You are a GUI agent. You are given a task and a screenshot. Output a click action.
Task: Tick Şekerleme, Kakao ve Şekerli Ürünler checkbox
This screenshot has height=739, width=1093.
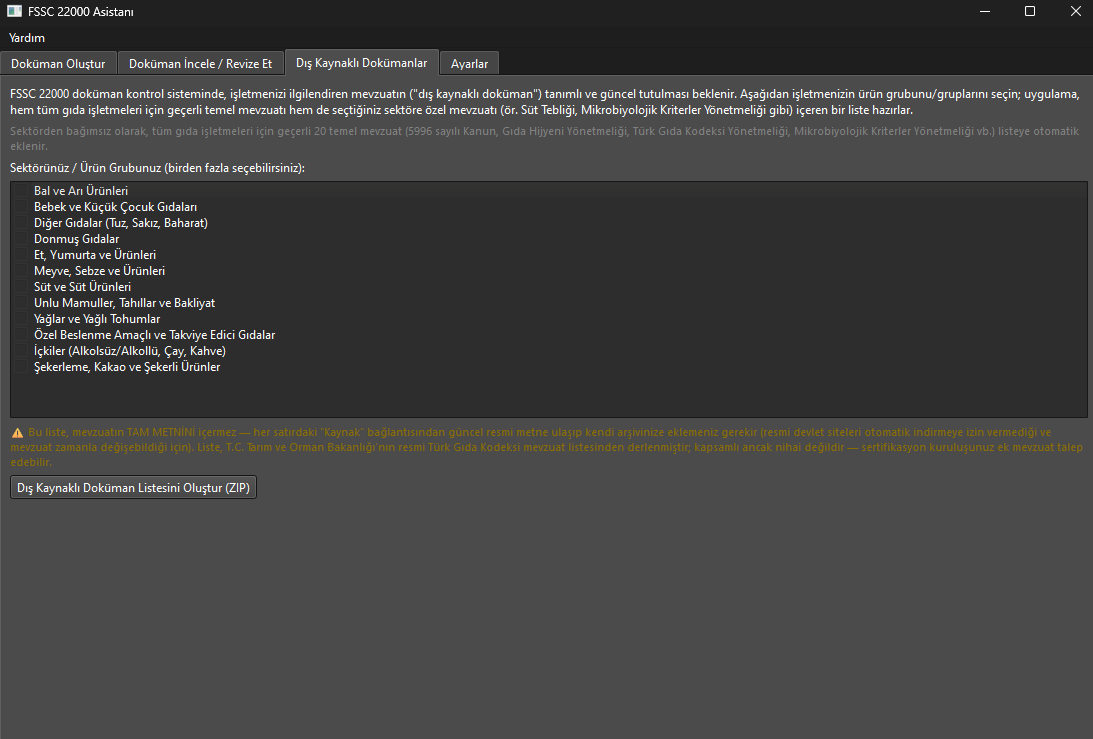22,367
